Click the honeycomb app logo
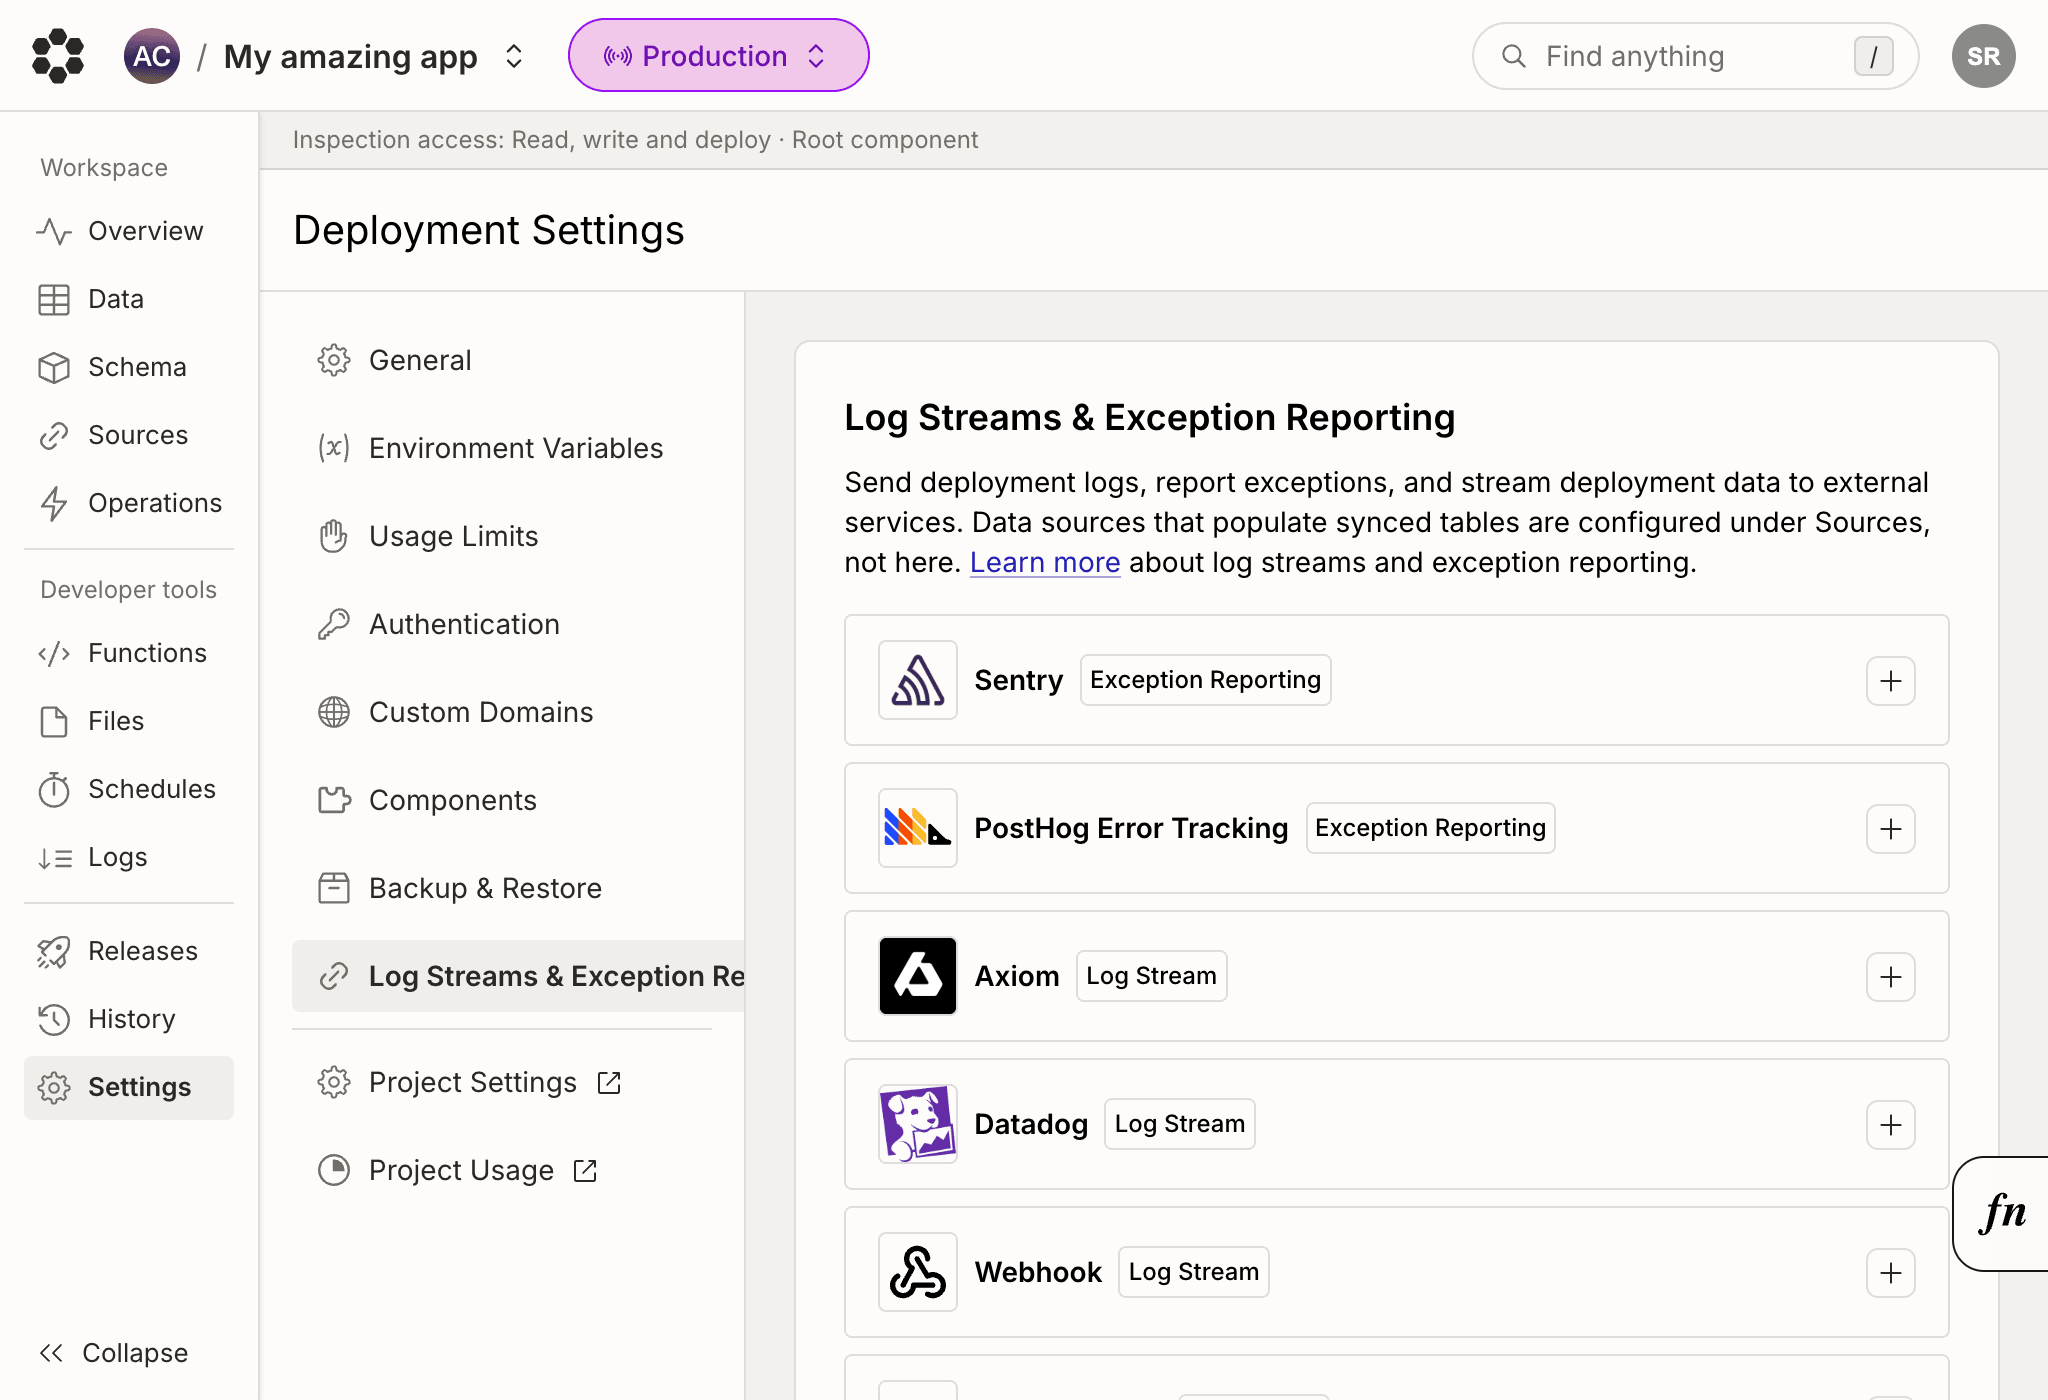 [x=58, y=56]
